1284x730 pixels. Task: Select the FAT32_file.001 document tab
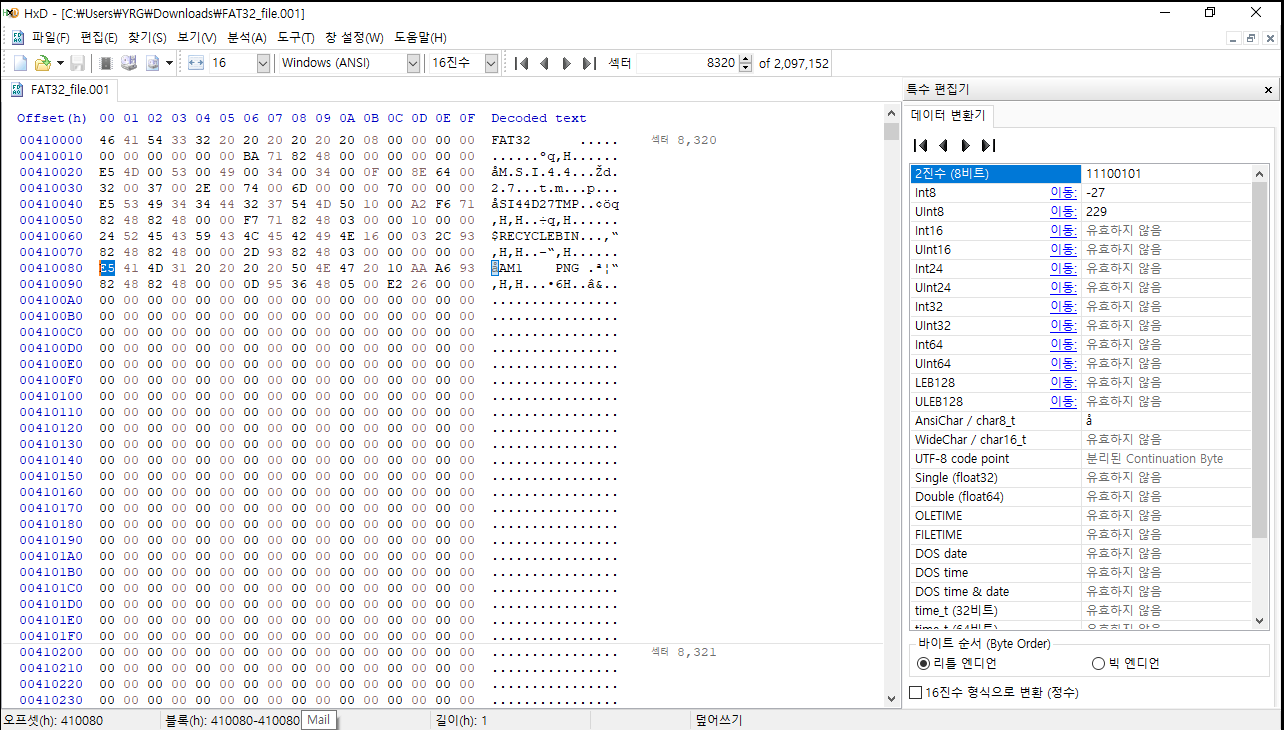pyautogui.click(x=60, y=90)
